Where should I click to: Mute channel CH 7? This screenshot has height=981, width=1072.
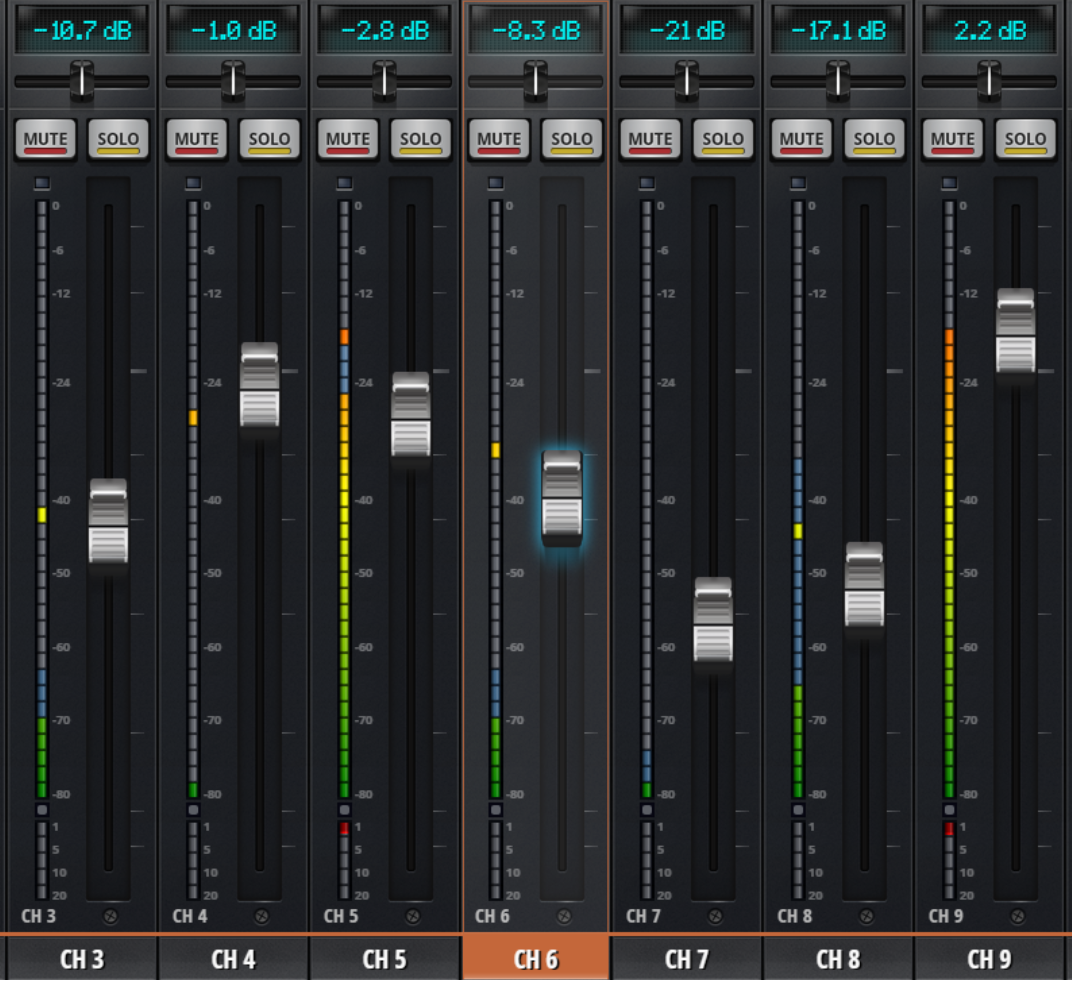point(650,139)
